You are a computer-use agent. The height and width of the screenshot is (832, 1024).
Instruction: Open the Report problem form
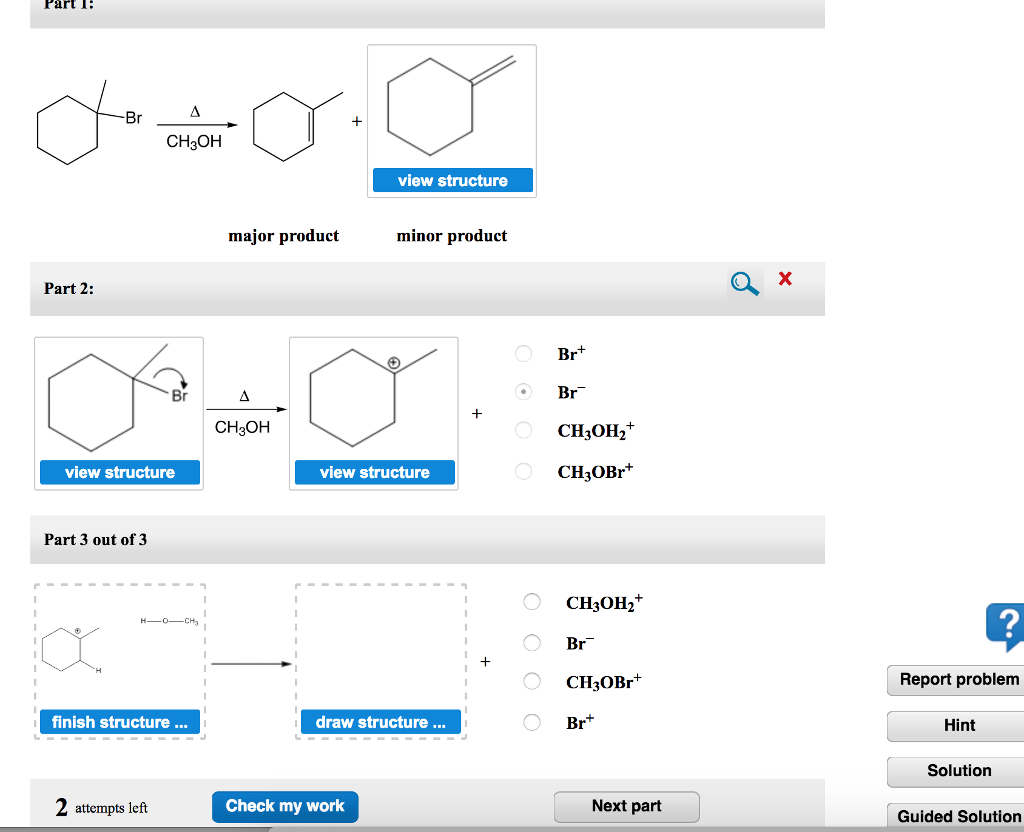click(x=956, y=680)
